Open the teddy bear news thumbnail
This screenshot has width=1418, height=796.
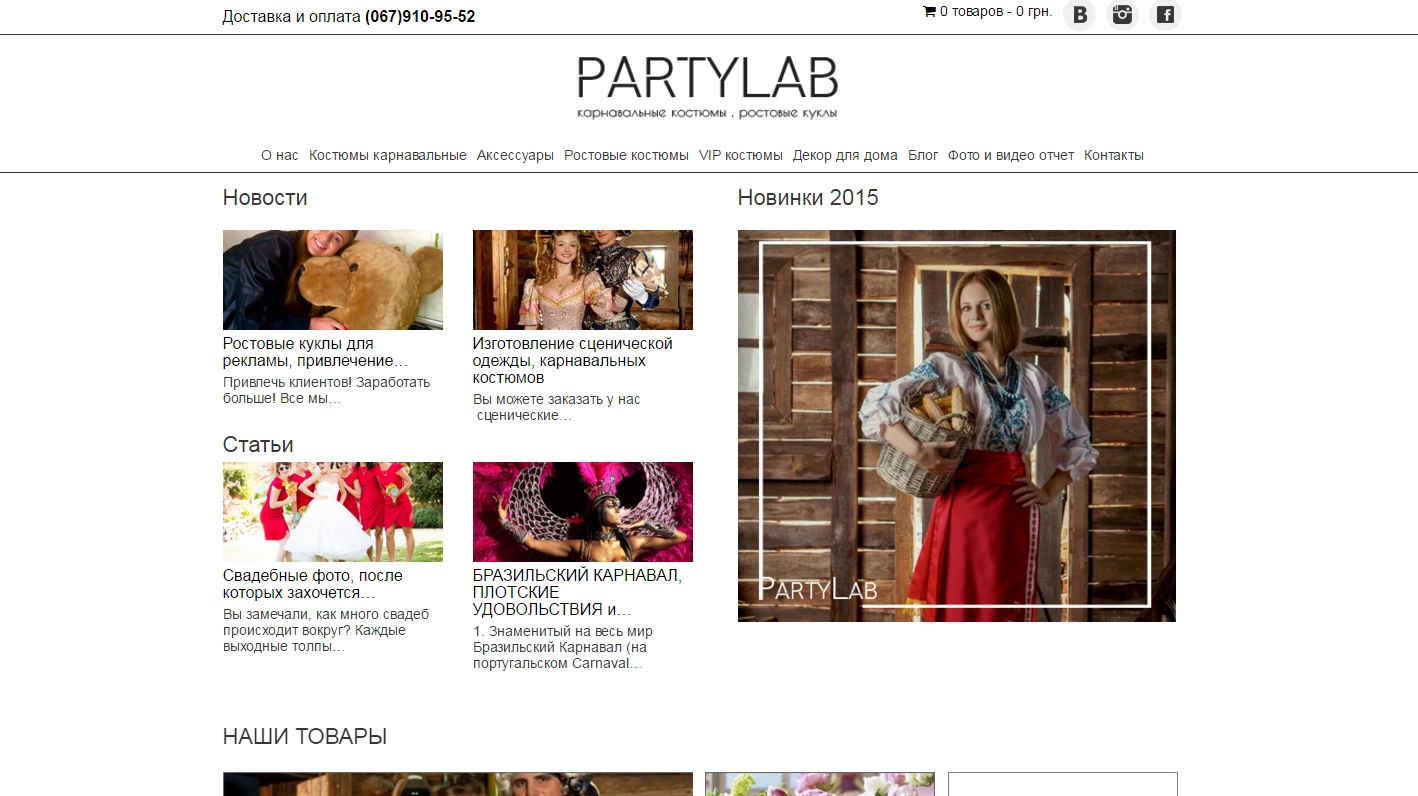tap(333, 280)
